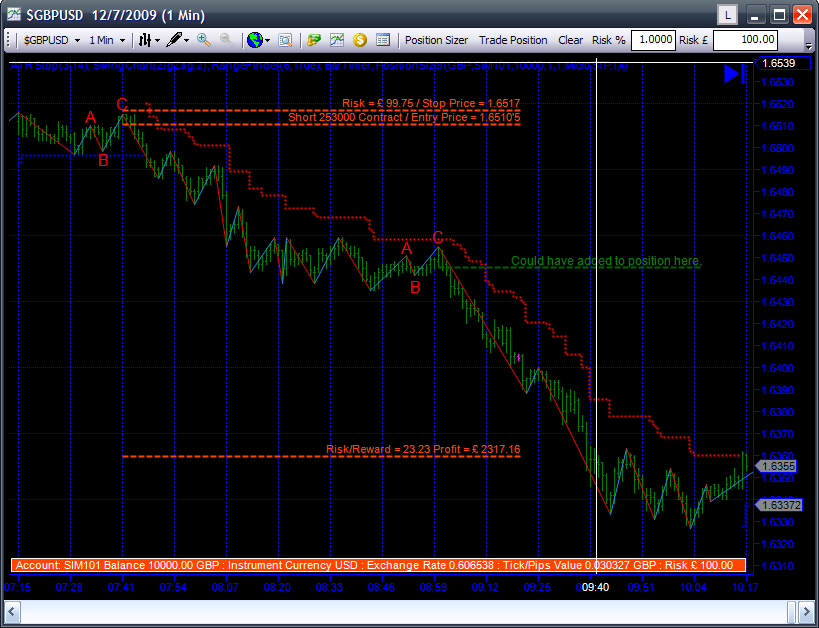Image resolution: width=819 pixels, height=628 pixels.
Task: Click the scrollbar thumb near right end
Action: [792, 611]
